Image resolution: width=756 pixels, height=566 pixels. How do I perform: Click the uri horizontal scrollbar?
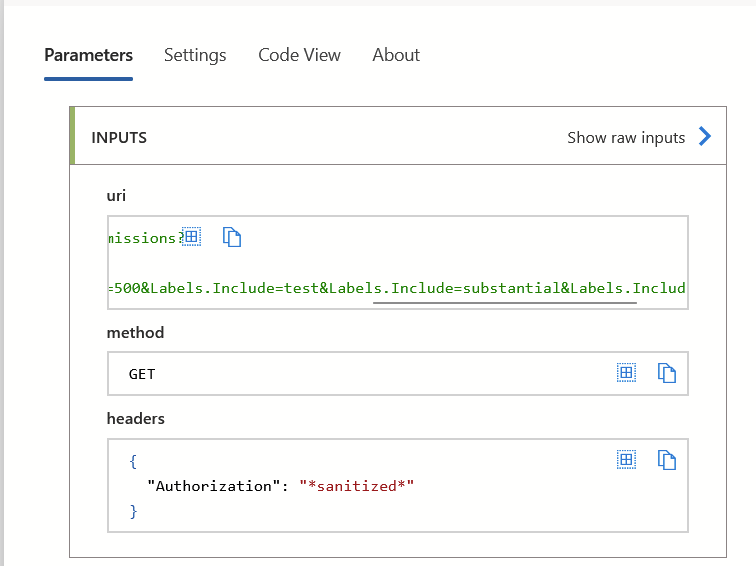pos(504,301)
